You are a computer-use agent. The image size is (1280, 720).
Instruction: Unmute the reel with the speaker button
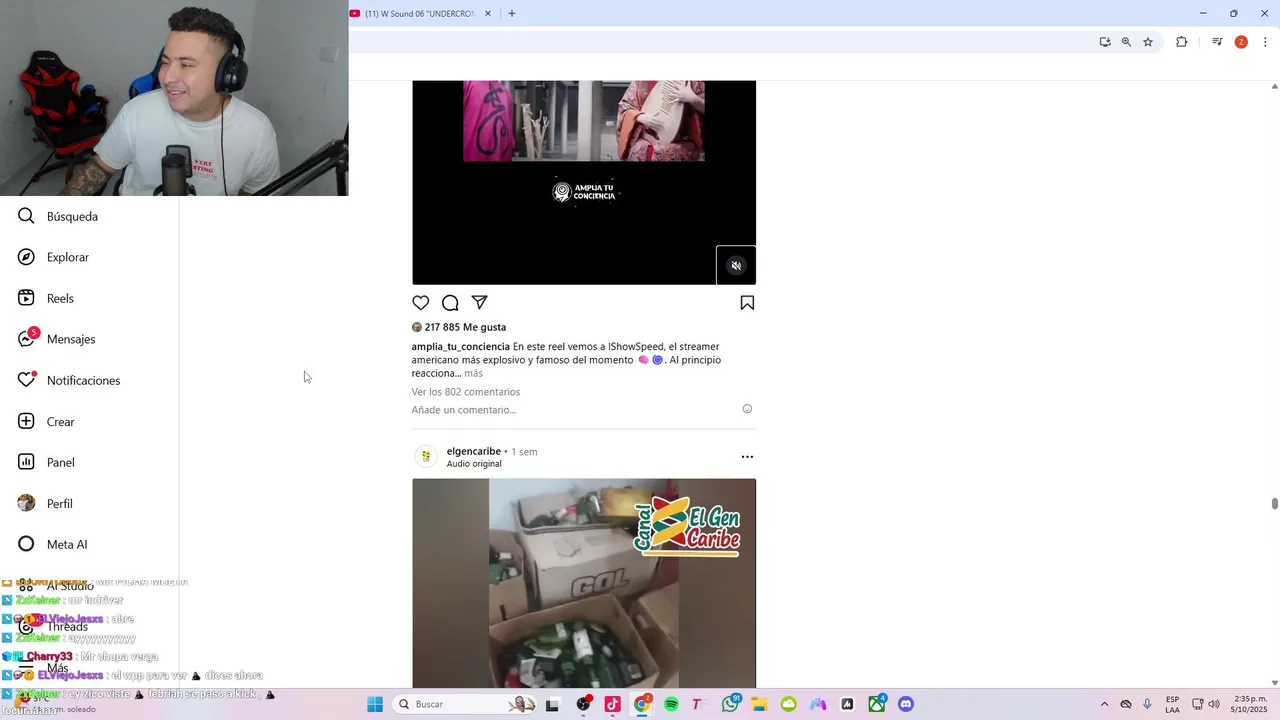click(x=736, y=266)
